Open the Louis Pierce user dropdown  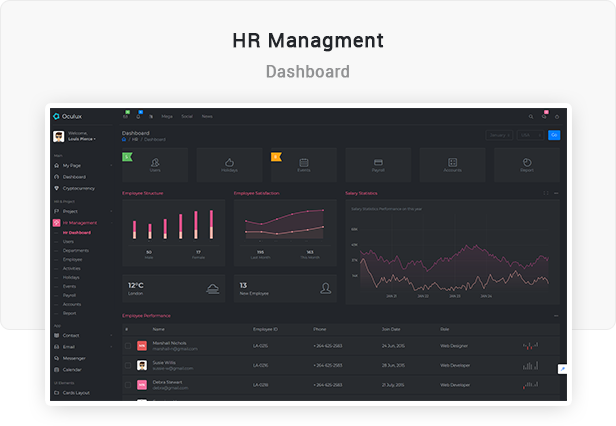(x=82, y=139)
